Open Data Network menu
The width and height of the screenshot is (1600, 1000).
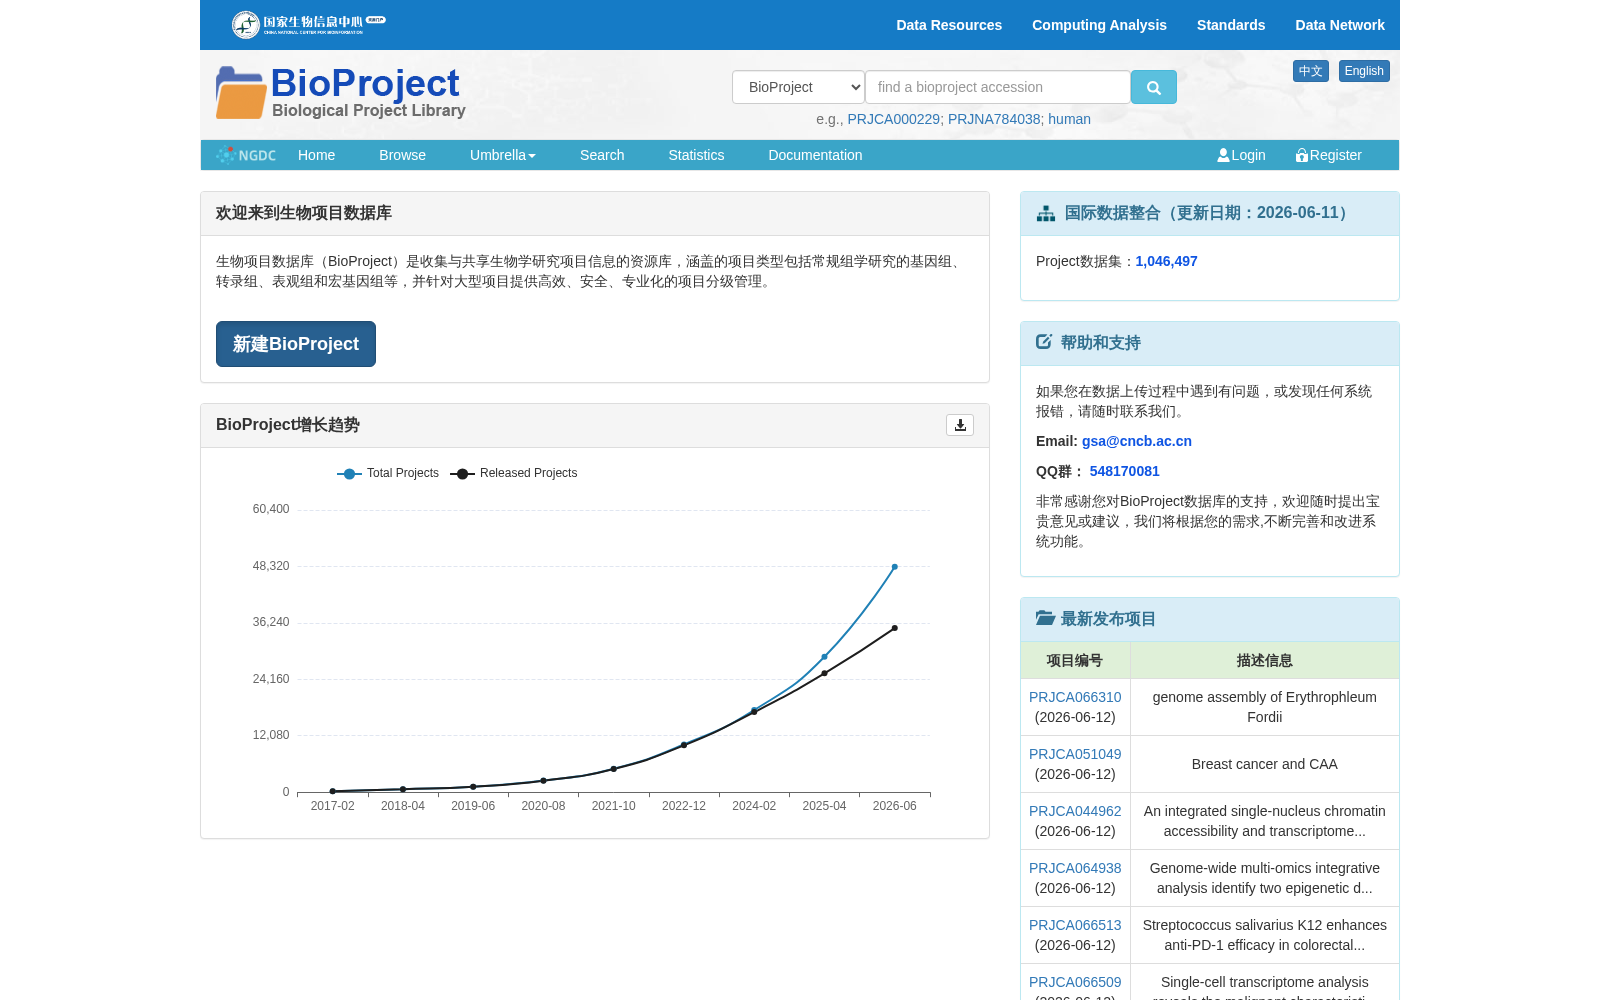1340,25
